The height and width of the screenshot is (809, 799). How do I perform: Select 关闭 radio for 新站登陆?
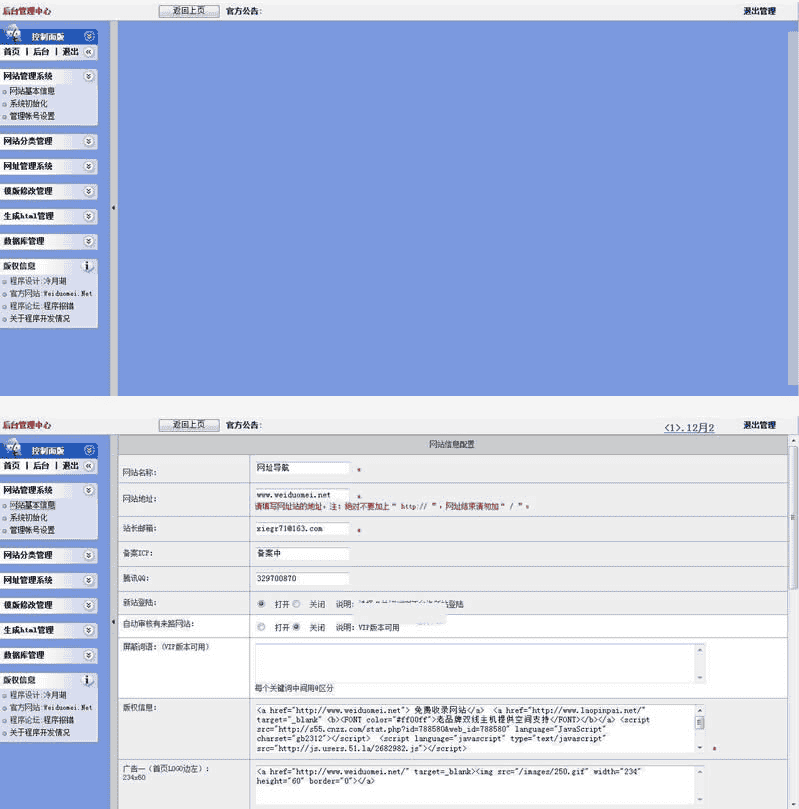tap(296, 604)
